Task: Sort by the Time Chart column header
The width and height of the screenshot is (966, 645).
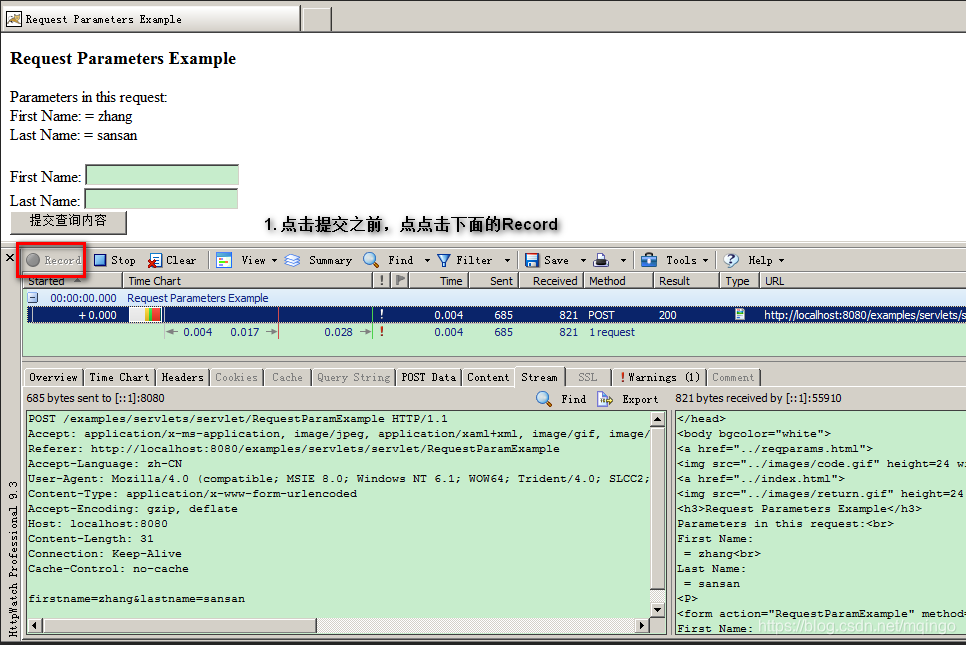Action: pyautogui.click(x=247, y=281)
